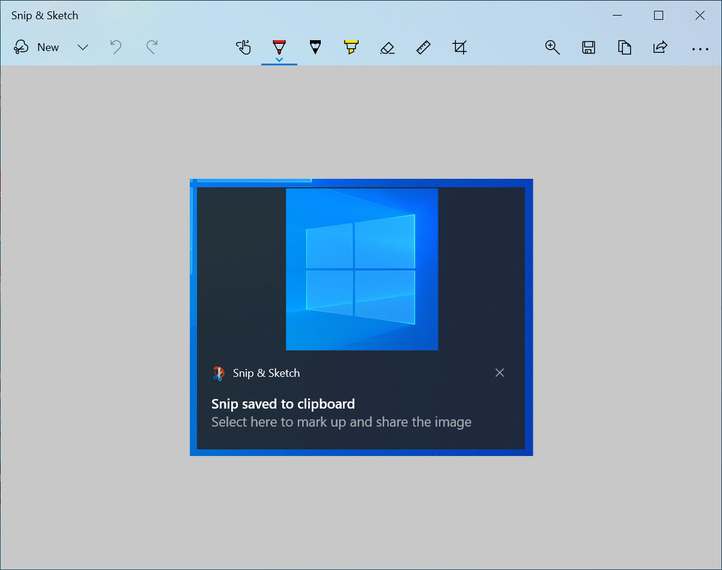This screenshot has height=570, width=722.
Task: Toggle Touch Writing mode
Action: (x=243, y=47)
